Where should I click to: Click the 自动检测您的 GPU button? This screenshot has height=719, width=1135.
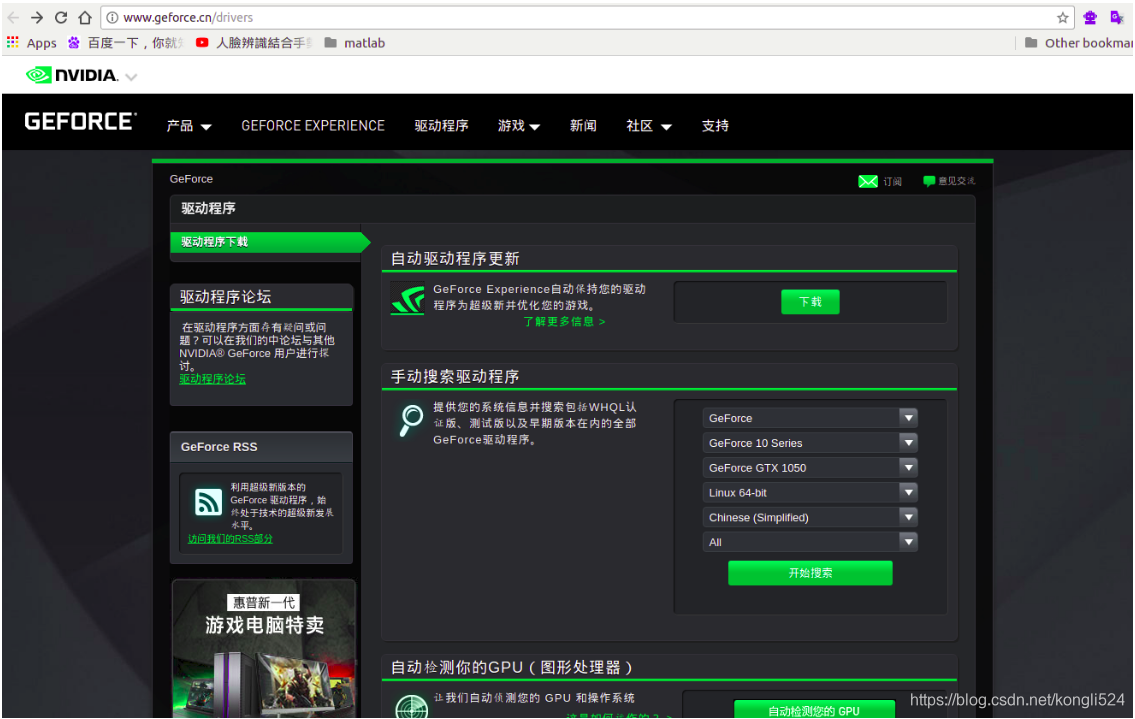[814, 709]
